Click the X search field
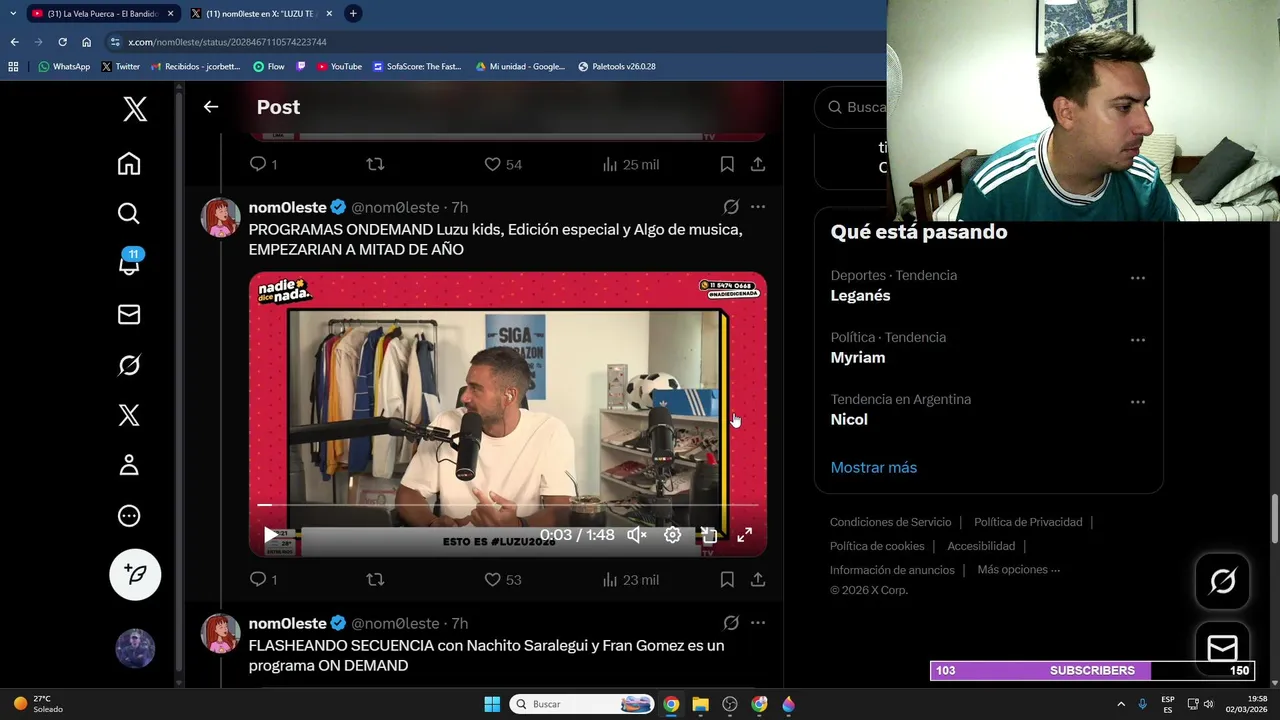Image resolution: width=1280 pixels, height=720 pixels. [866, 107]
